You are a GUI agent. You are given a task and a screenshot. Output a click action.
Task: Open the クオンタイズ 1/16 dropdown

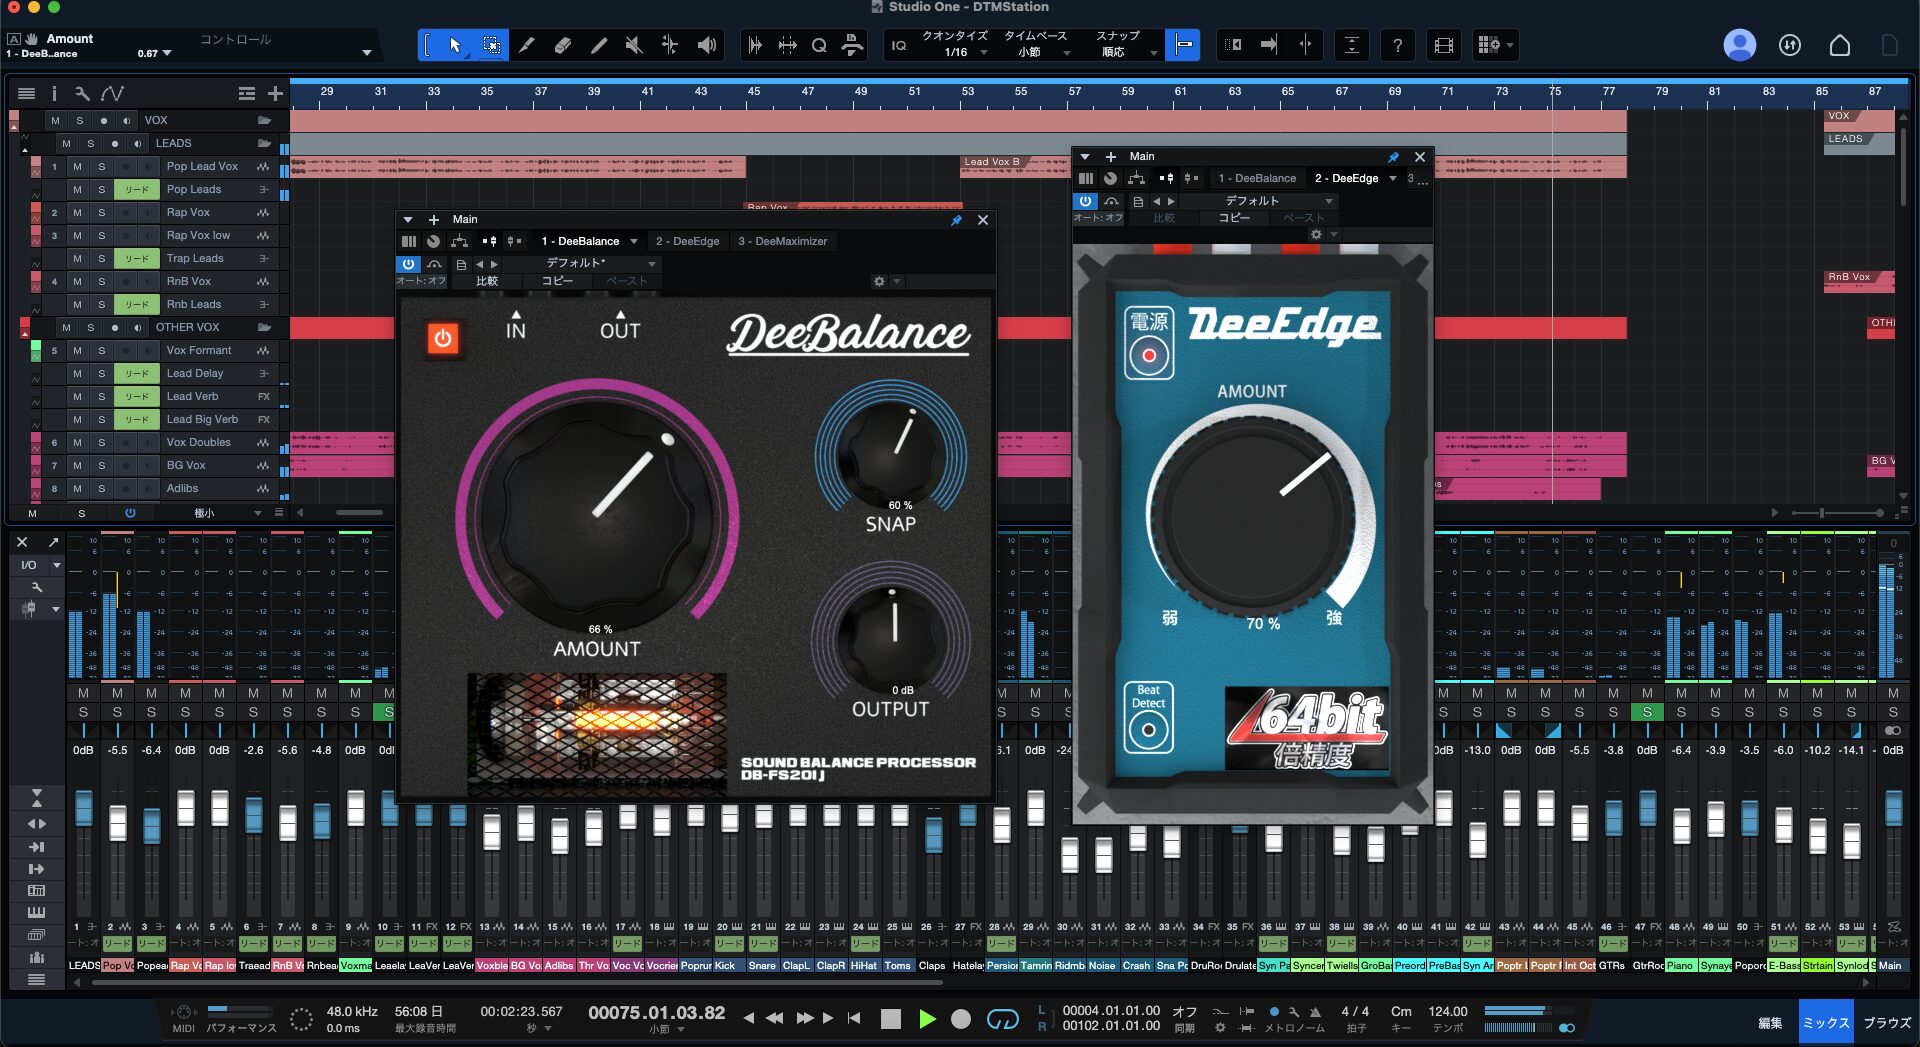955,44
